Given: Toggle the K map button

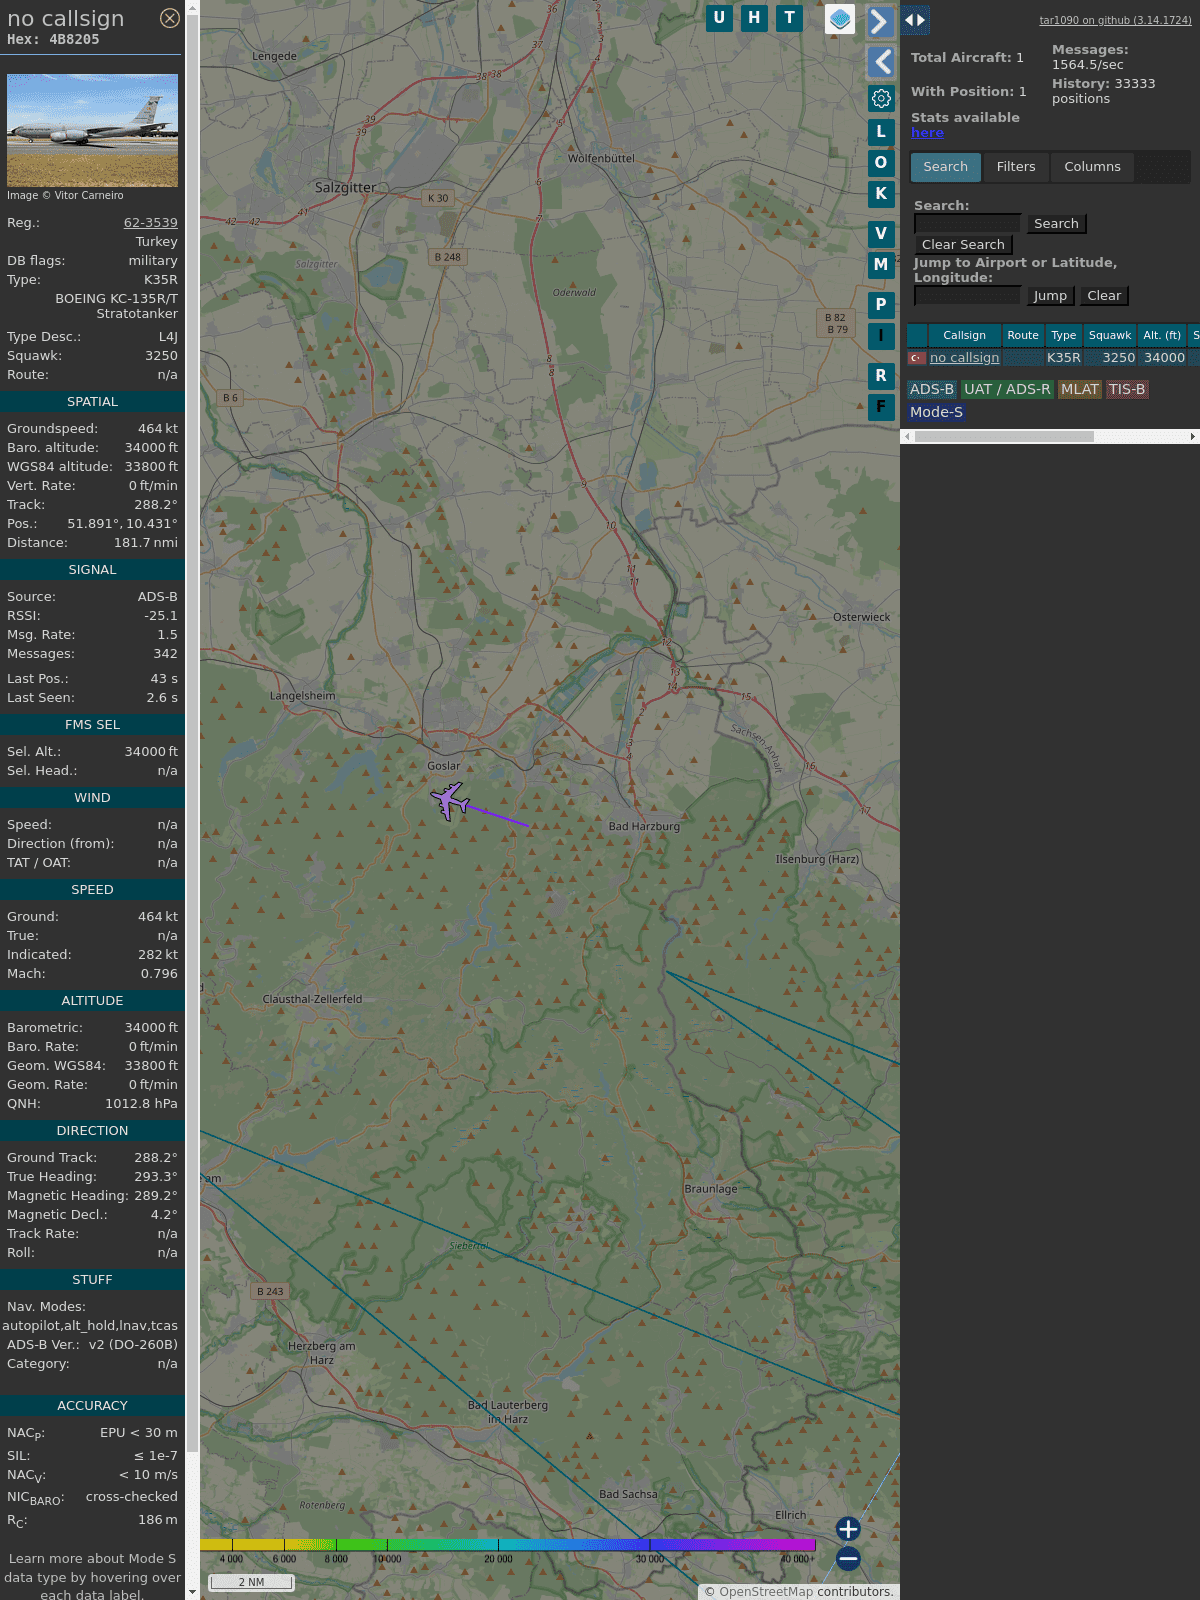Looking at the screenshot, I should click(881, 194).
